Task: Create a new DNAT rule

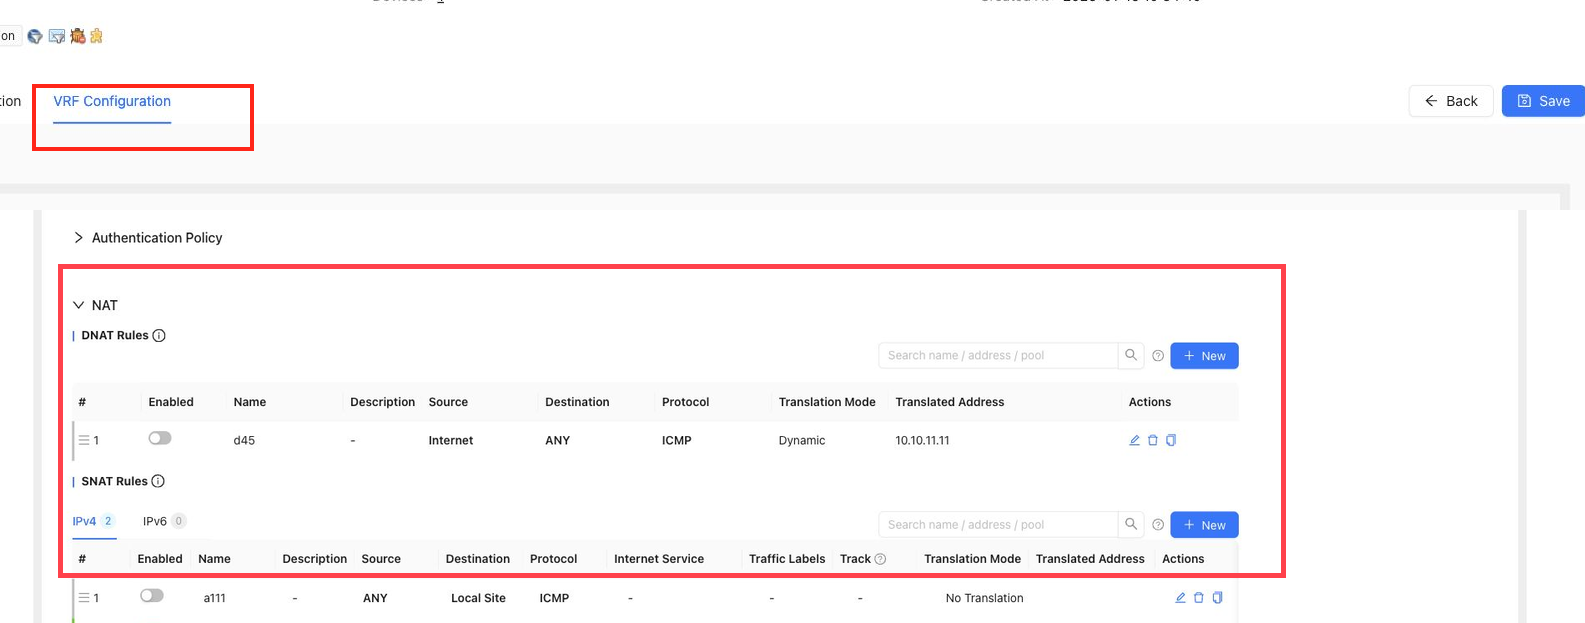Action: pos(1204,356)
